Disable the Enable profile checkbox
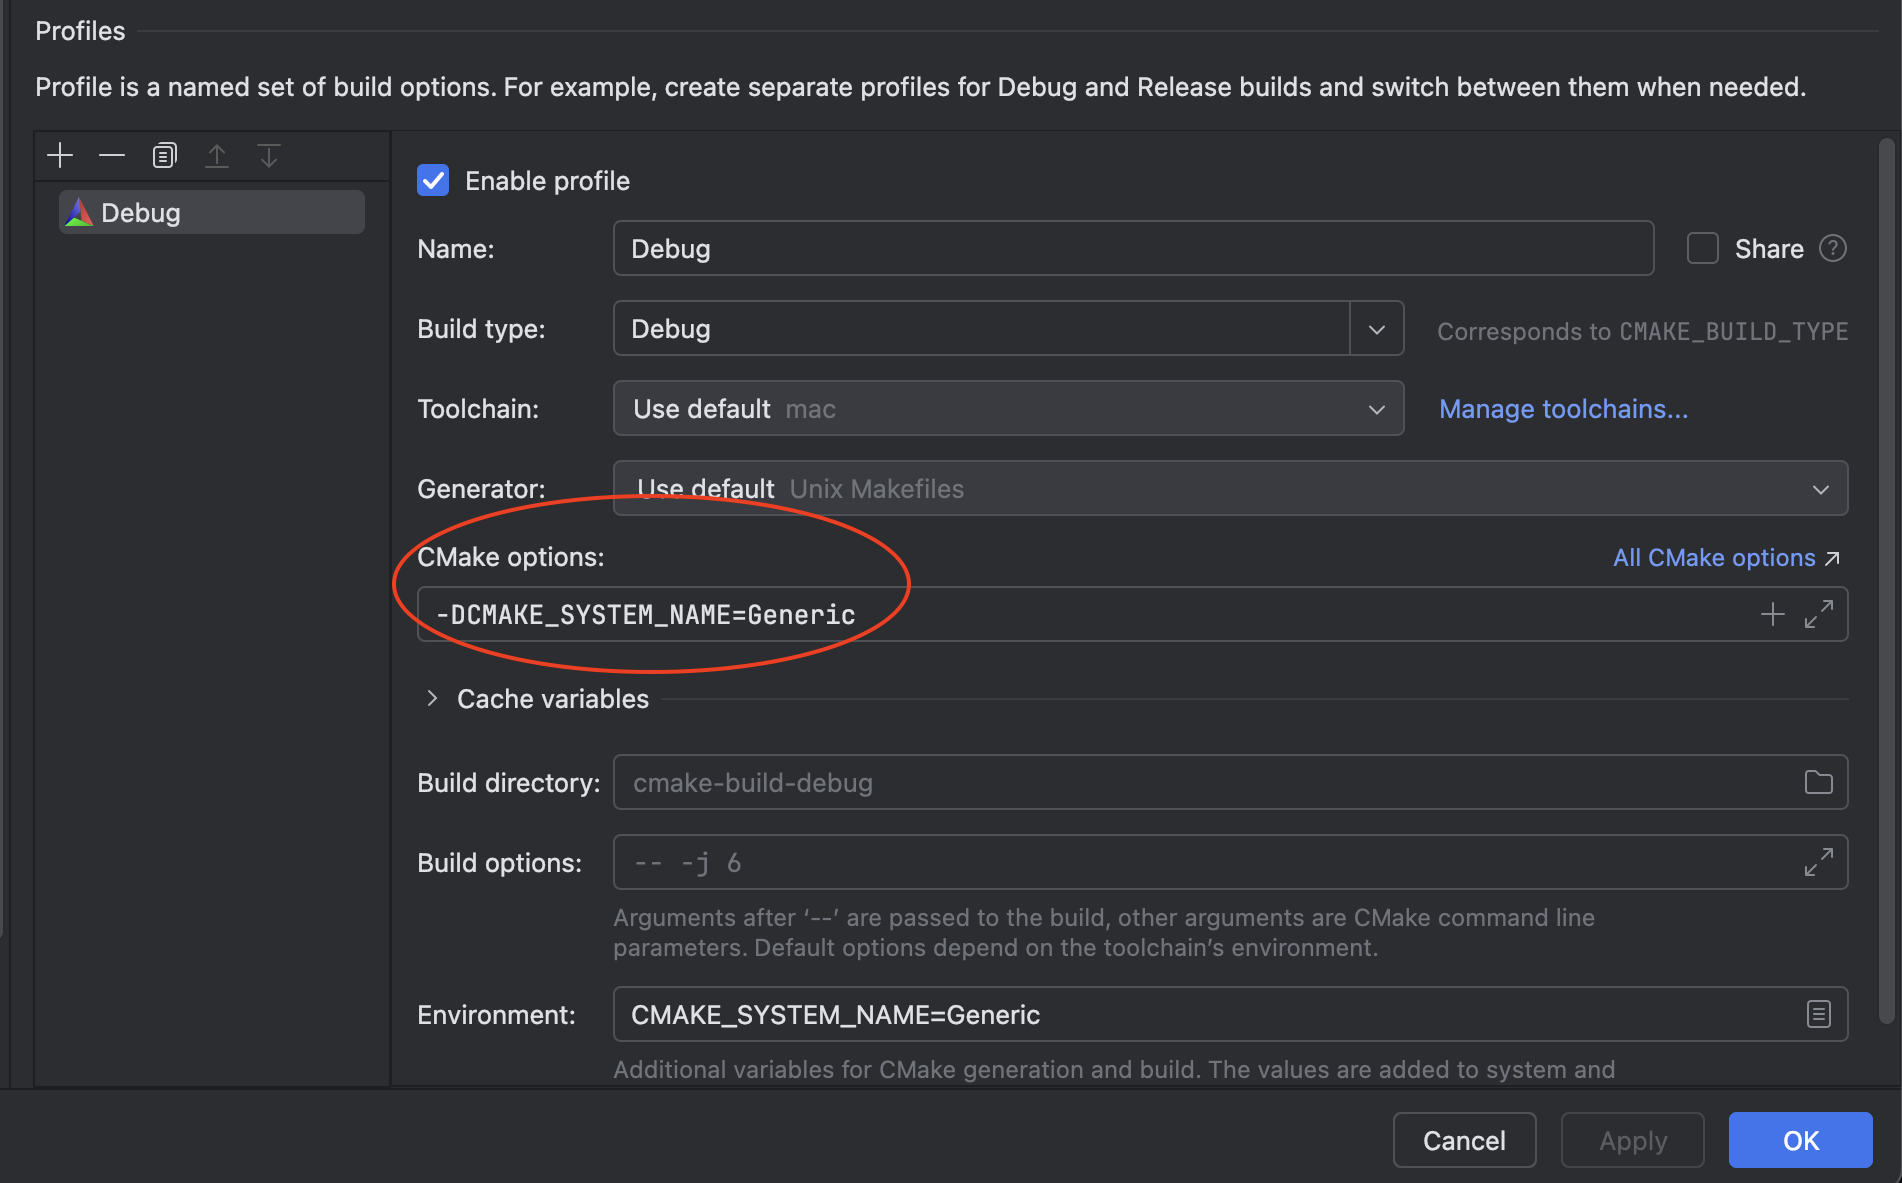 point(433,181)
